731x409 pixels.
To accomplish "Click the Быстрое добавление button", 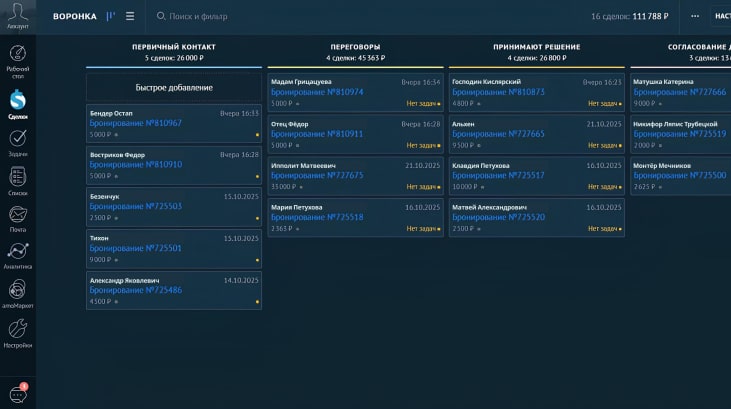I will click(174, 87).
